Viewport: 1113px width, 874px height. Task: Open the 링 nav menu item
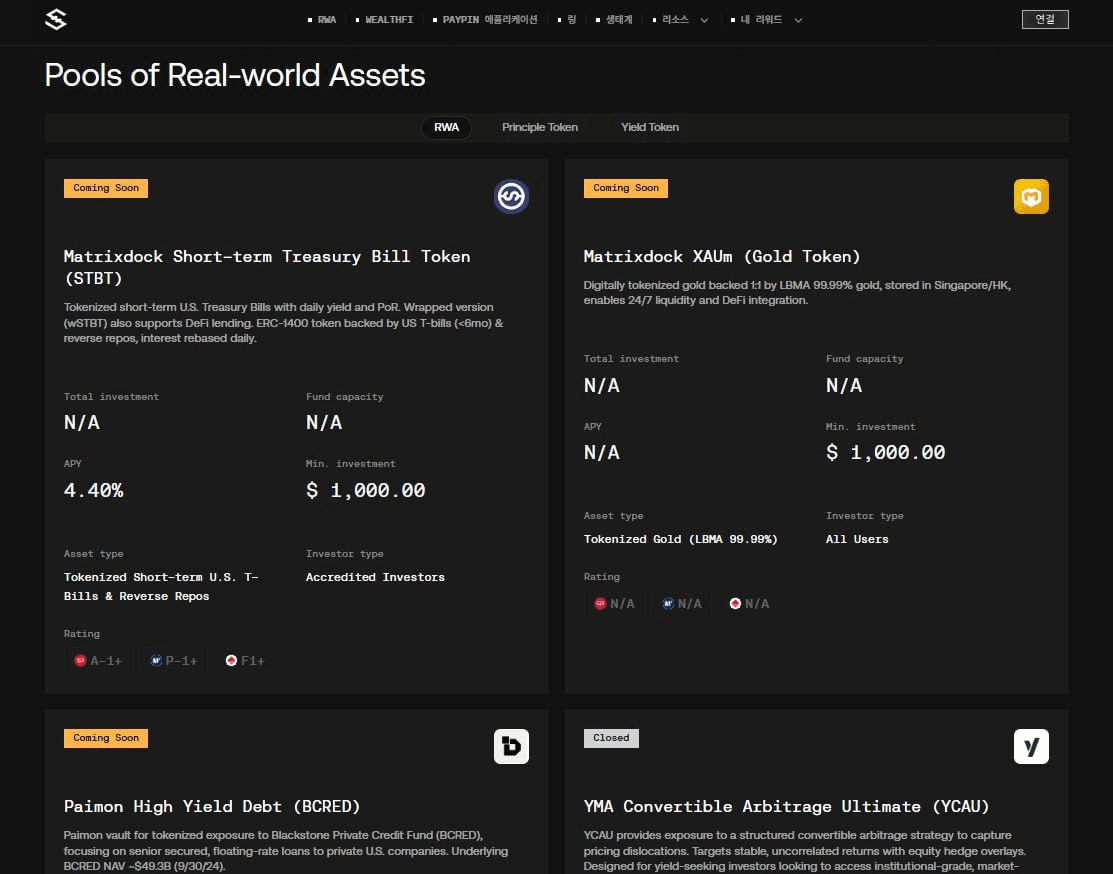tap(567, 20)
